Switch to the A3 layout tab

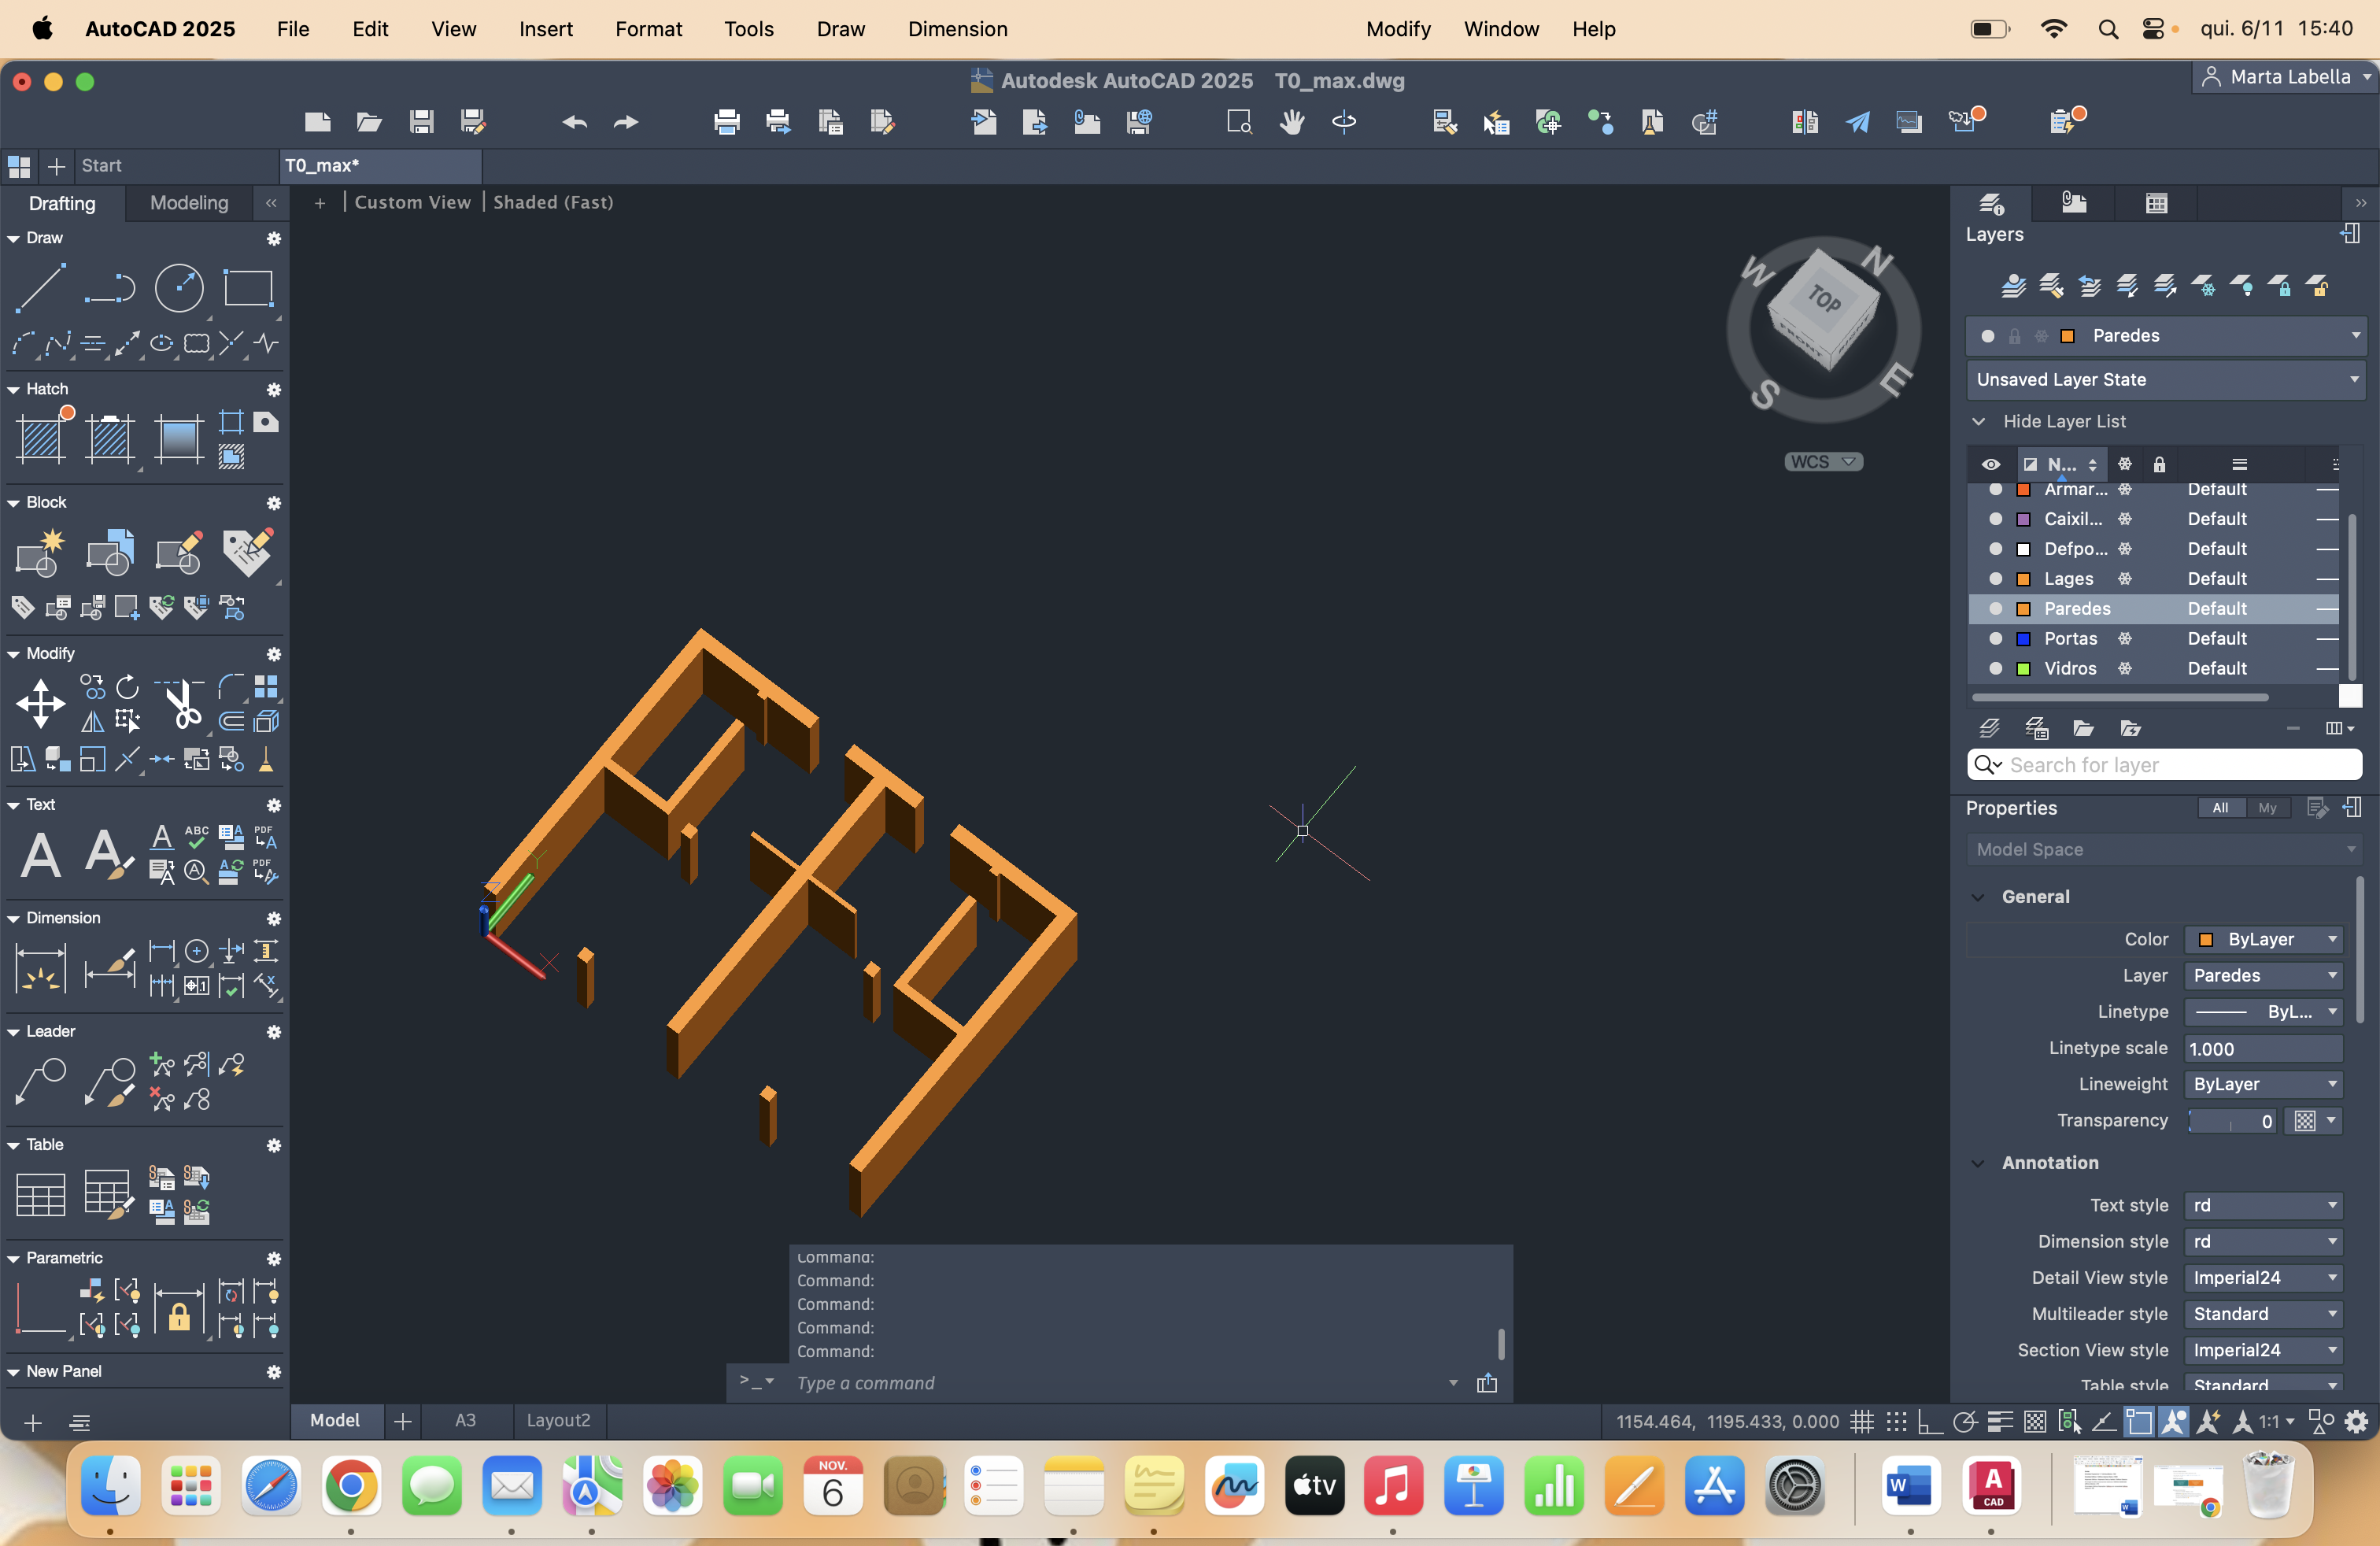[x=465, y=1420]
